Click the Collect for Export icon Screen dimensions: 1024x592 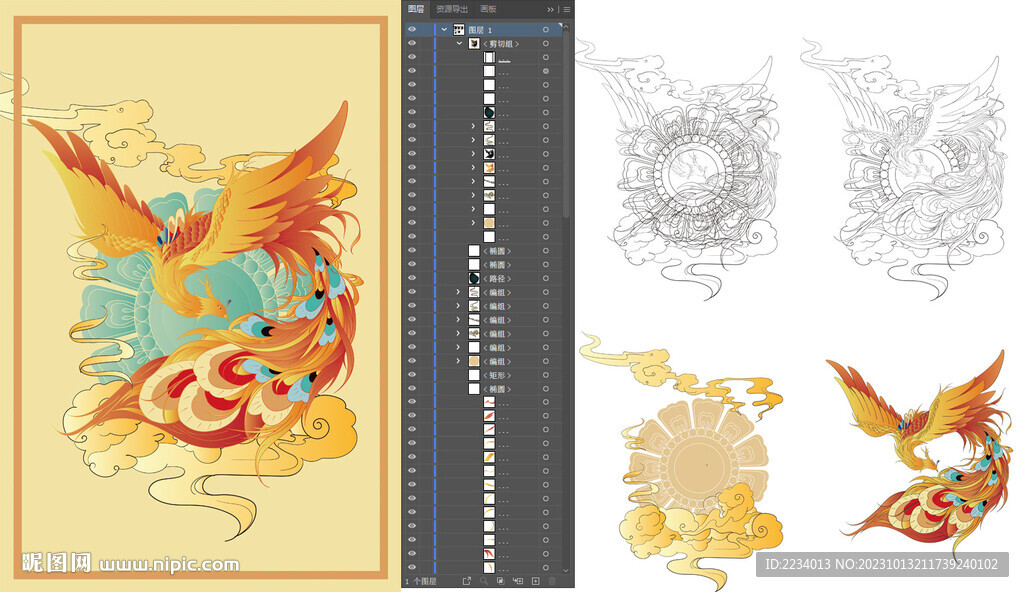point(467,581)
